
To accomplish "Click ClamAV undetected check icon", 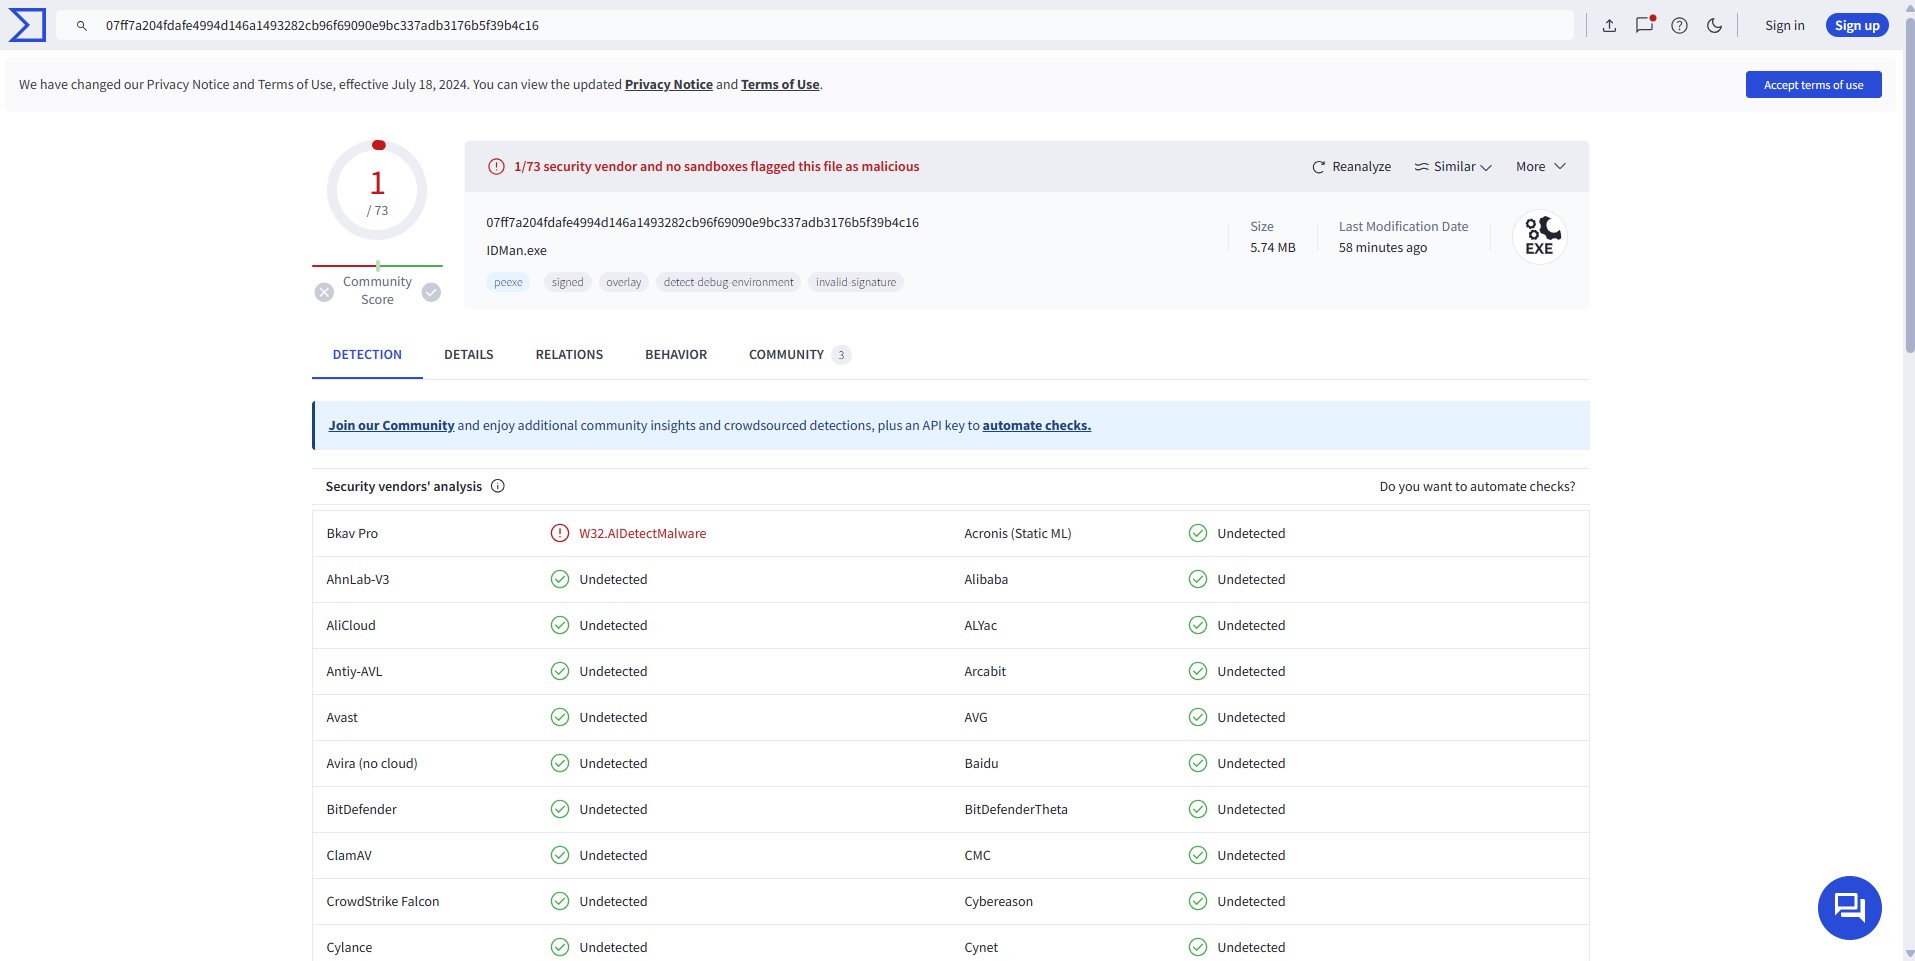I will (560, 855).
